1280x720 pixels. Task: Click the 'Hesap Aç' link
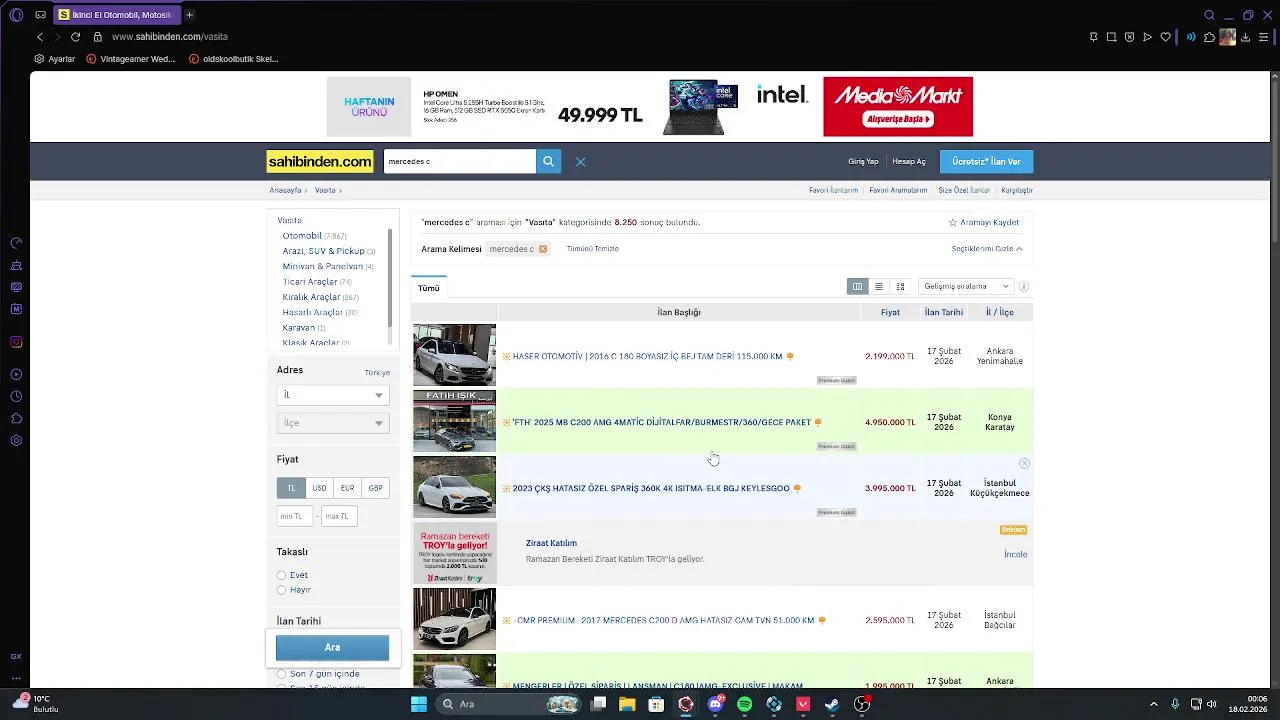coord(909,161)
